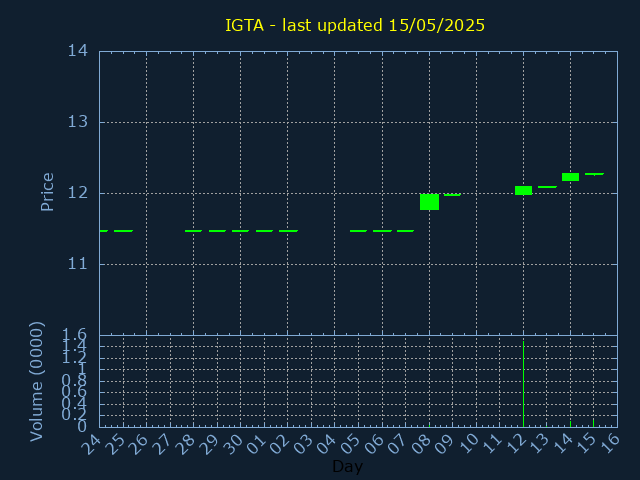Viewport: 640px width, 480px height.
Task: Click the price axis label 13
Action: (78, 122)
